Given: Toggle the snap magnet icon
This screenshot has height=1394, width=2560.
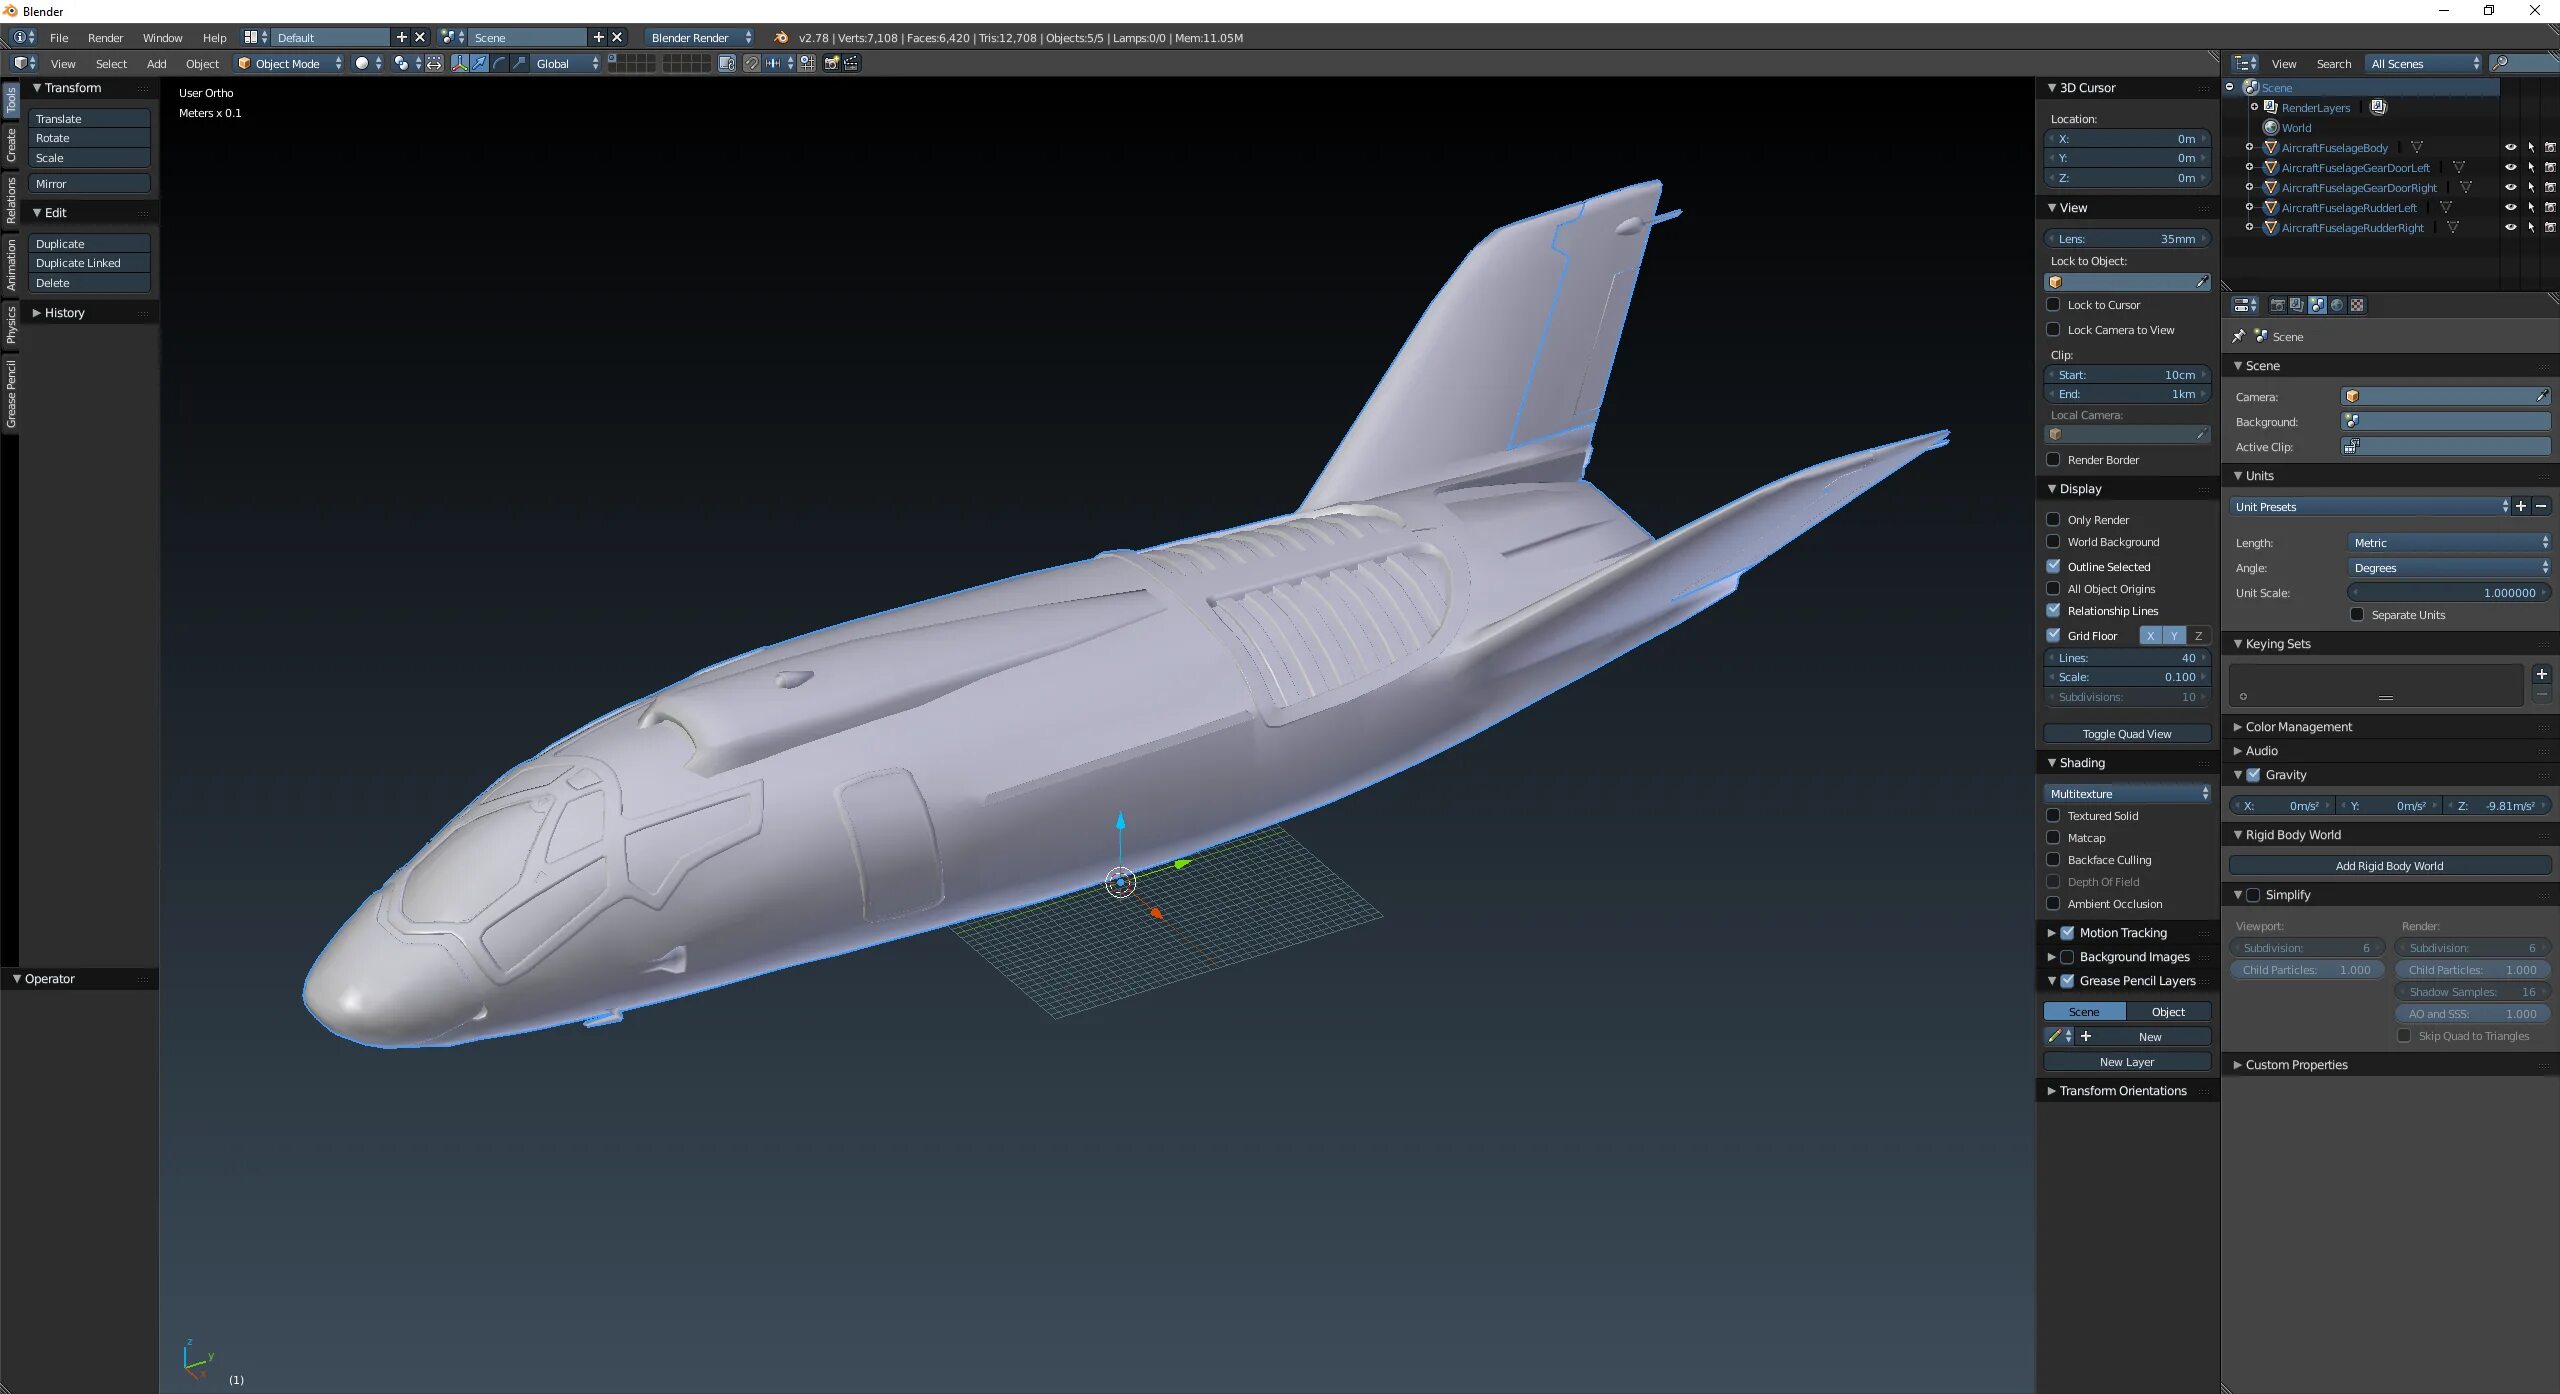Looking at the screenshot, I should [x=751, y=63].
